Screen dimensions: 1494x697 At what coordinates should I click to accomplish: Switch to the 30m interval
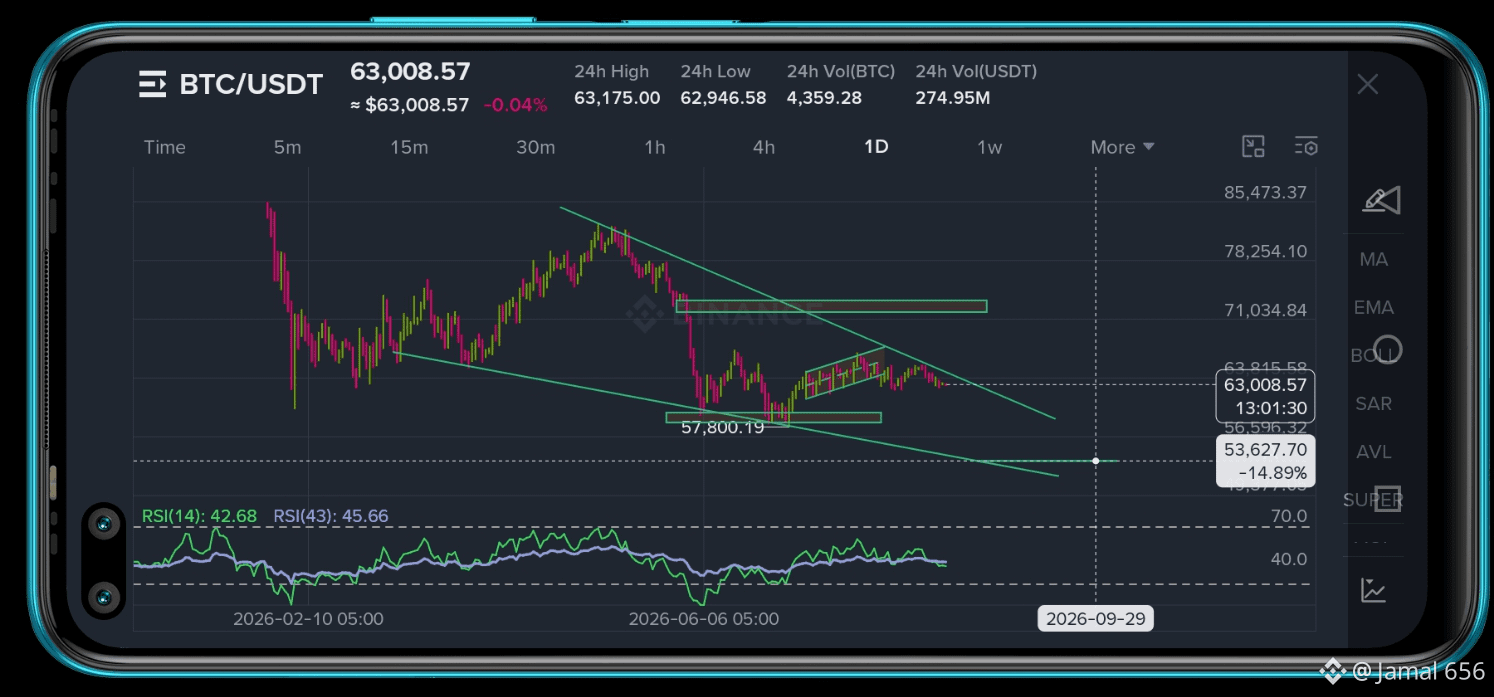[x=536, y=147]
